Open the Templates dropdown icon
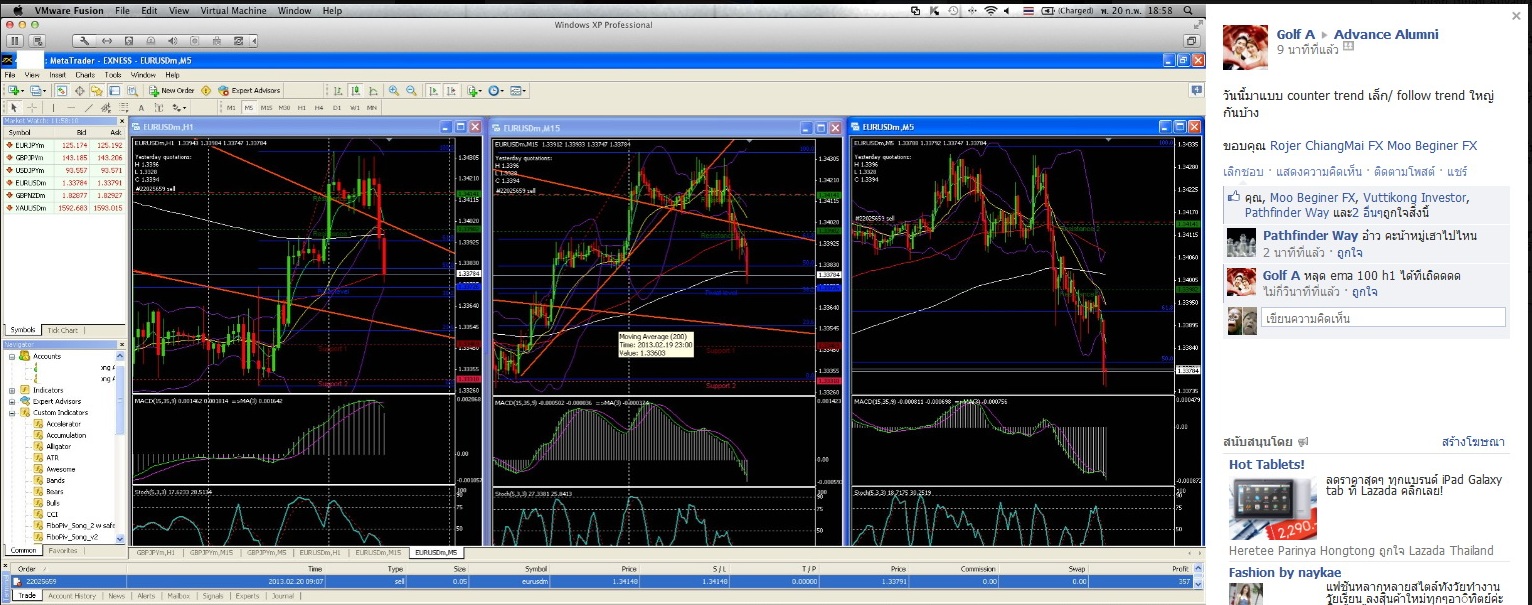This screenshot has width=1532, height=605. 518,90
